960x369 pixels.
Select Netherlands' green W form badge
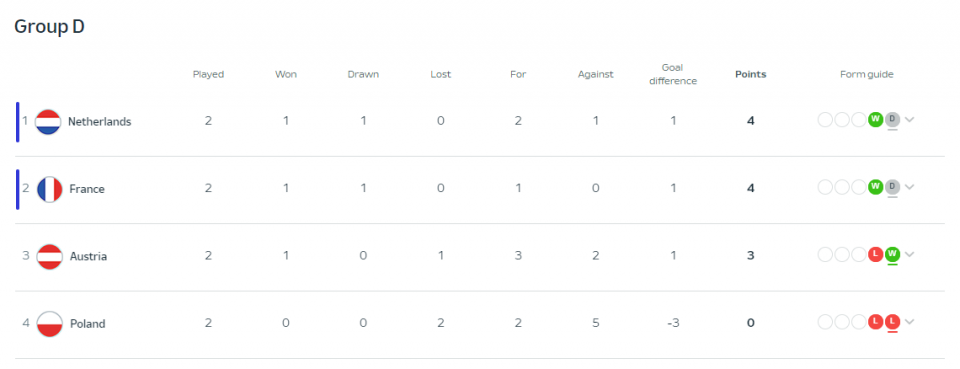point(876,119)
